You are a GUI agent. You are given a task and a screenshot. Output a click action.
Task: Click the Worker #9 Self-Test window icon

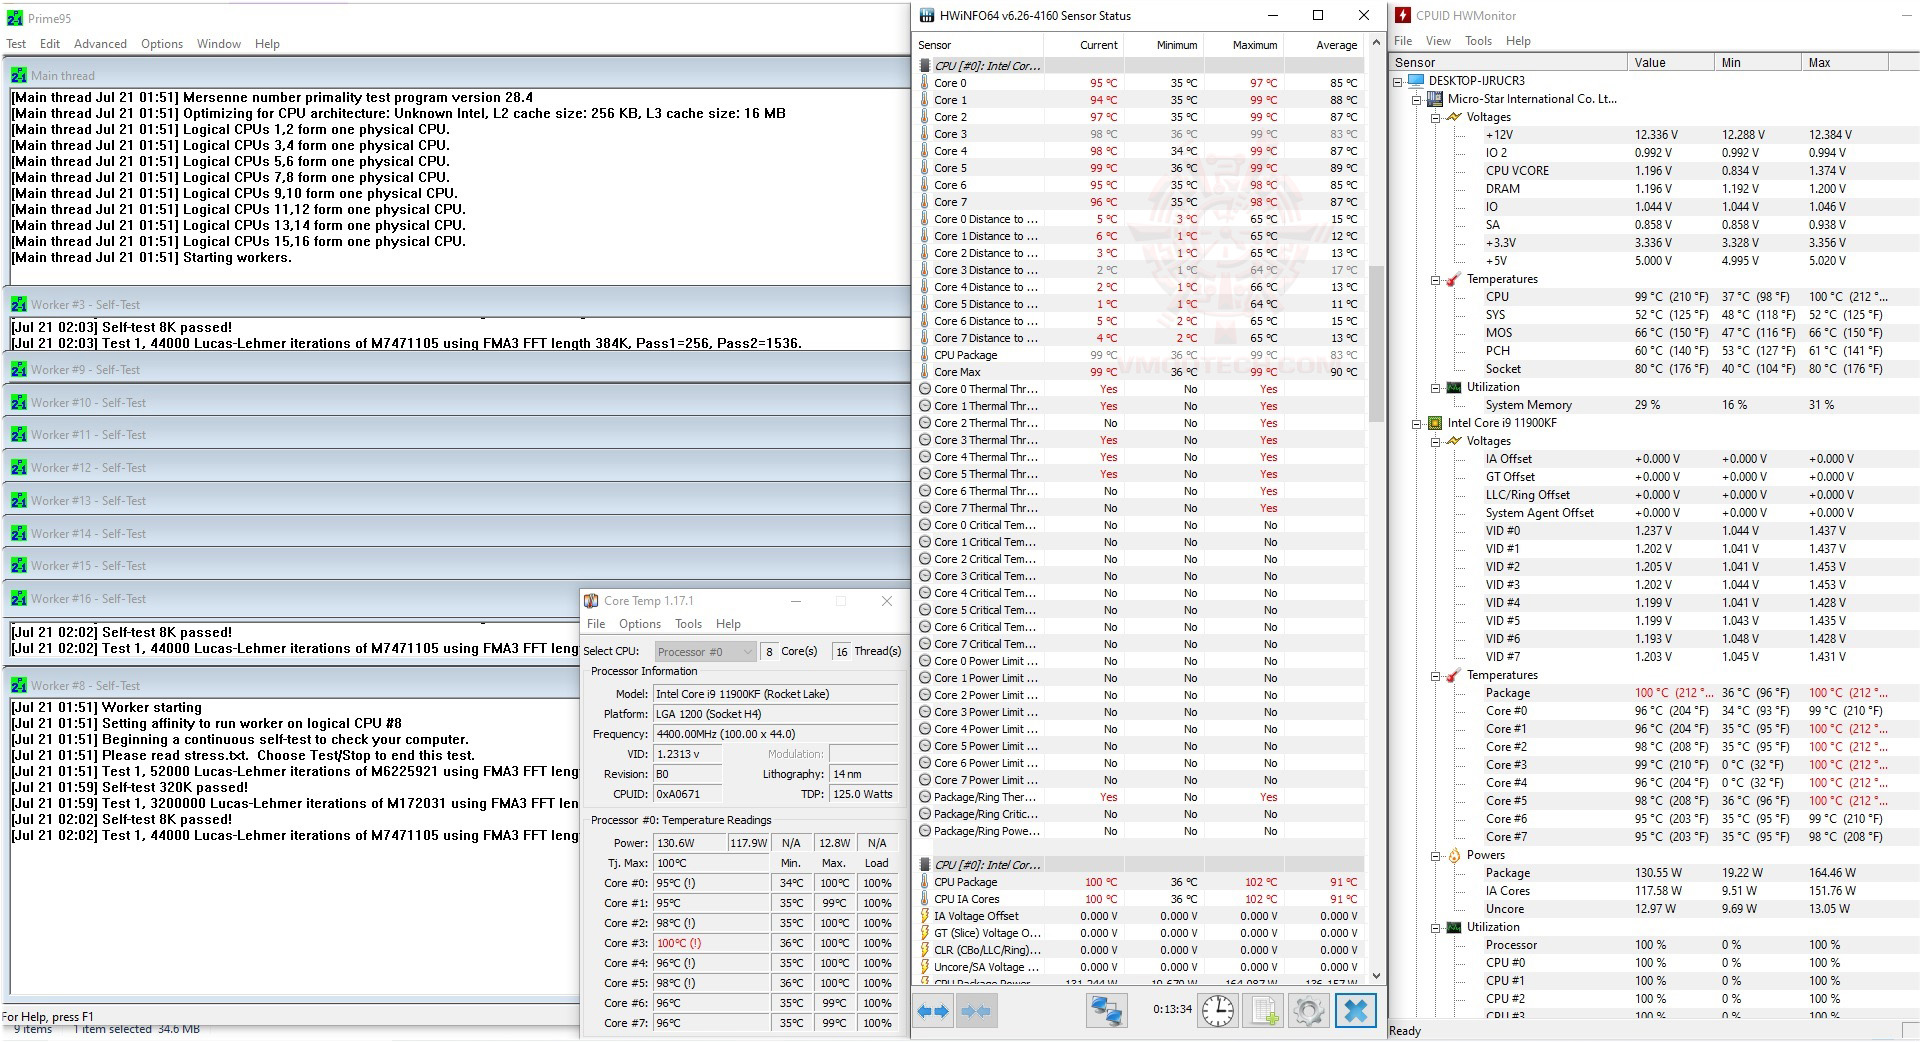[18, 369]
